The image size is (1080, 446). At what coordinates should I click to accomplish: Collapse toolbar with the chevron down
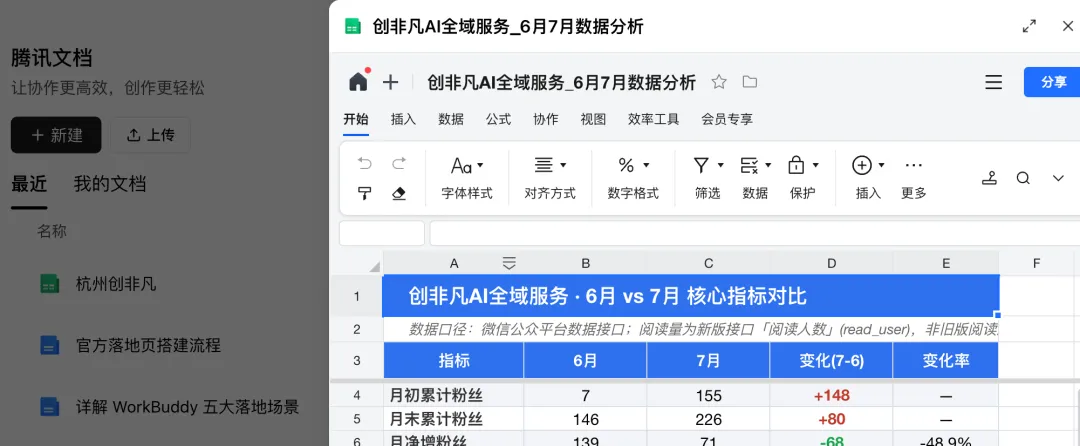coord(1059,178)
